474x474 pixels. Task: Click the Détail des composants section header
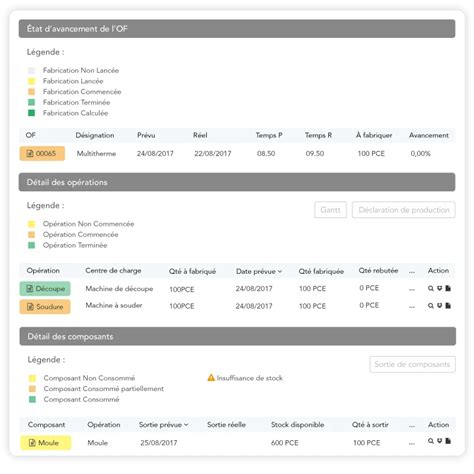coord(238,336)
